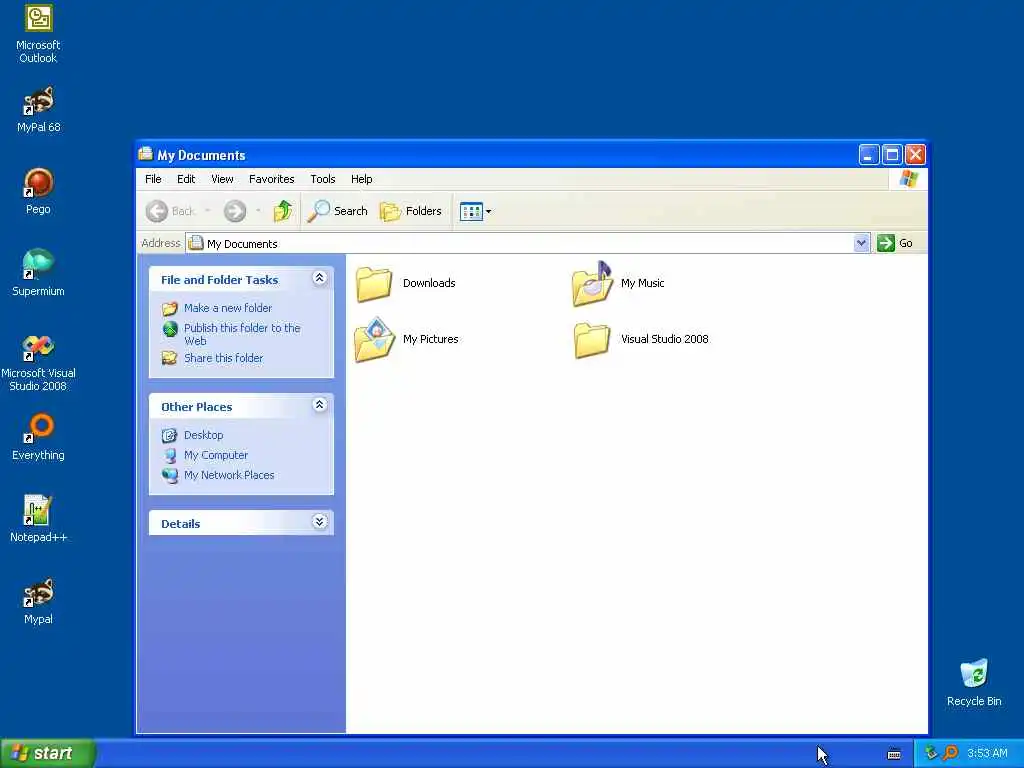Select the Notepad++ desktop shortcut
Viewport: 1024px width, 768px height.
[x=38, y=519]
